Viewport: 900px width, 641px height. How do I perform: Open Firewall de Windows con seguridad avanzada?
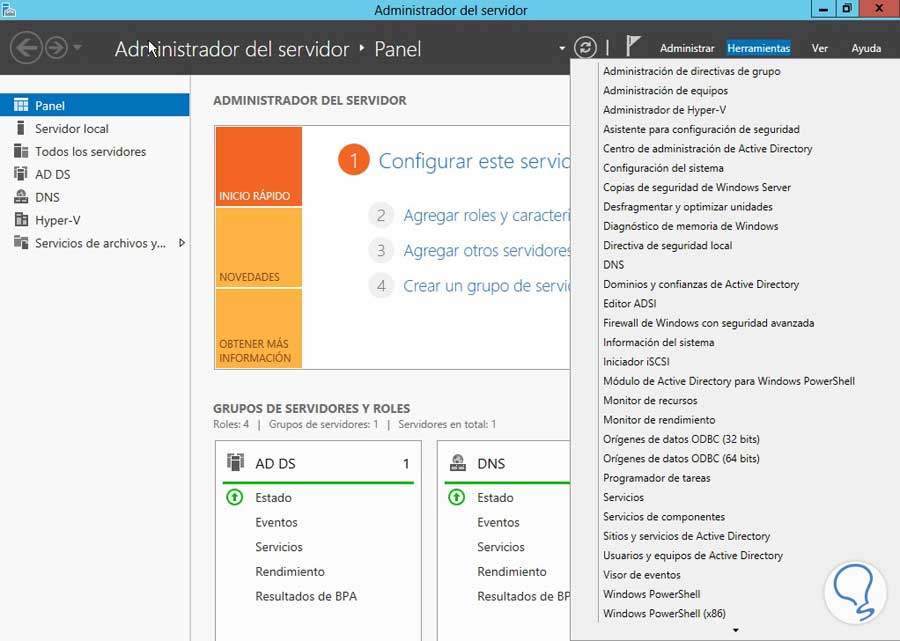[x=708, y=323]
